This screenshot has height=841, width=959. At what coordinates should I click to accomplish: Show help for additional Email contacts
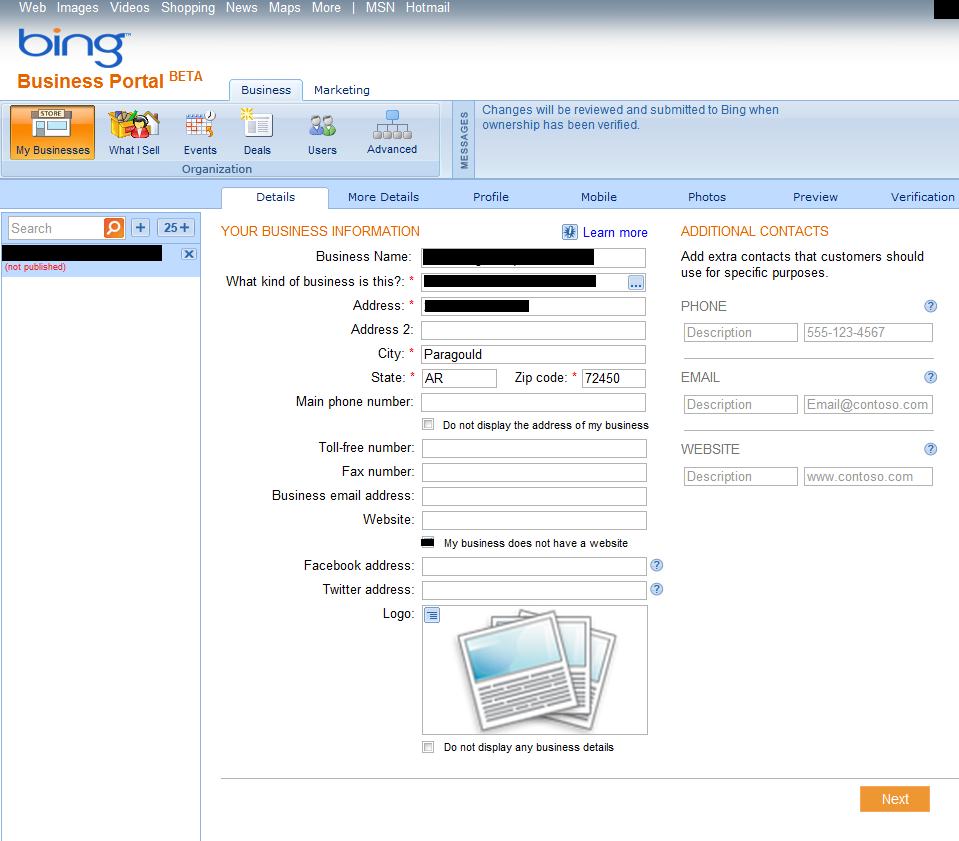pyautogui.click(x=930, y=377)
